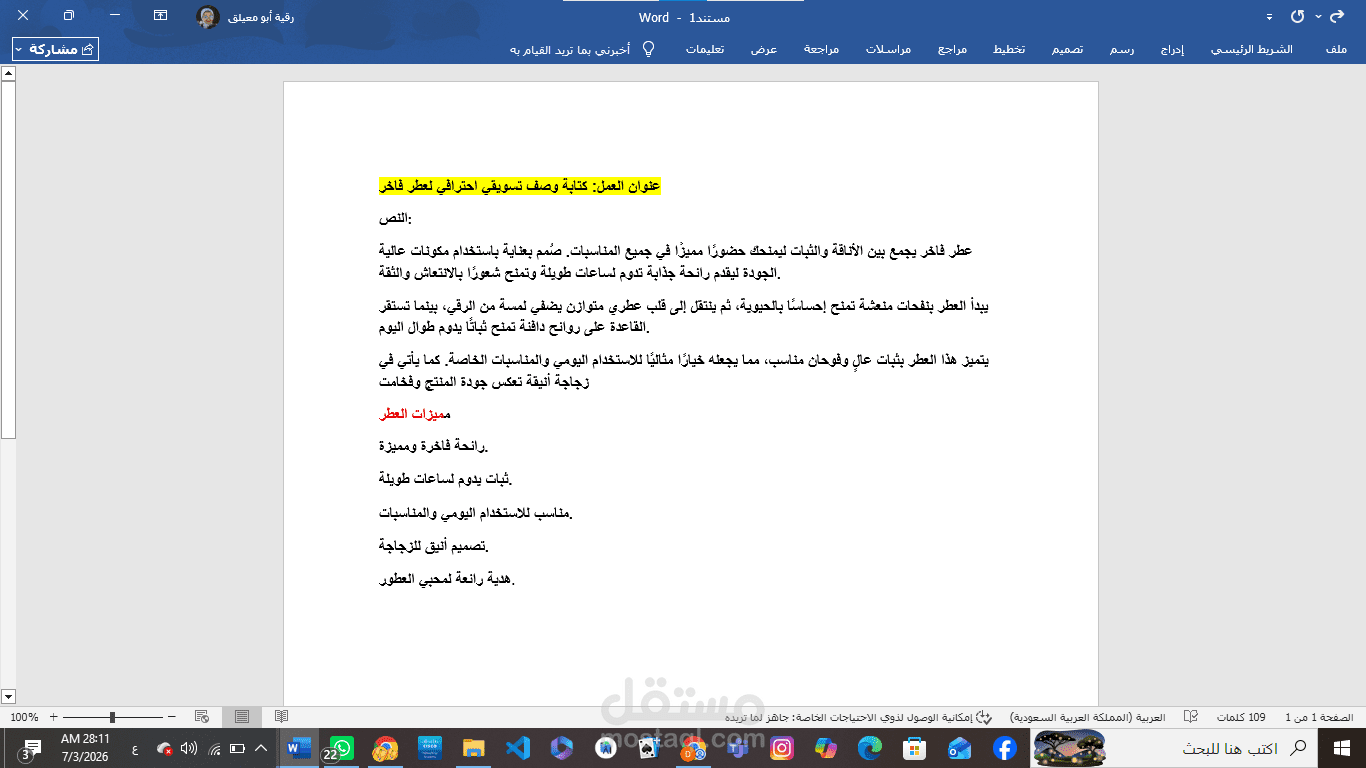
Task: Open the تصميم (Design) tab
Action: (x=1066, y=49)
